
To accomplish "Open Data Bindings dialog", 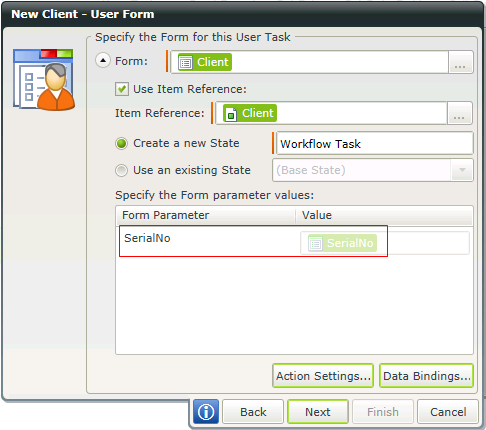I will pyautogui.click(x=426, y=376).
